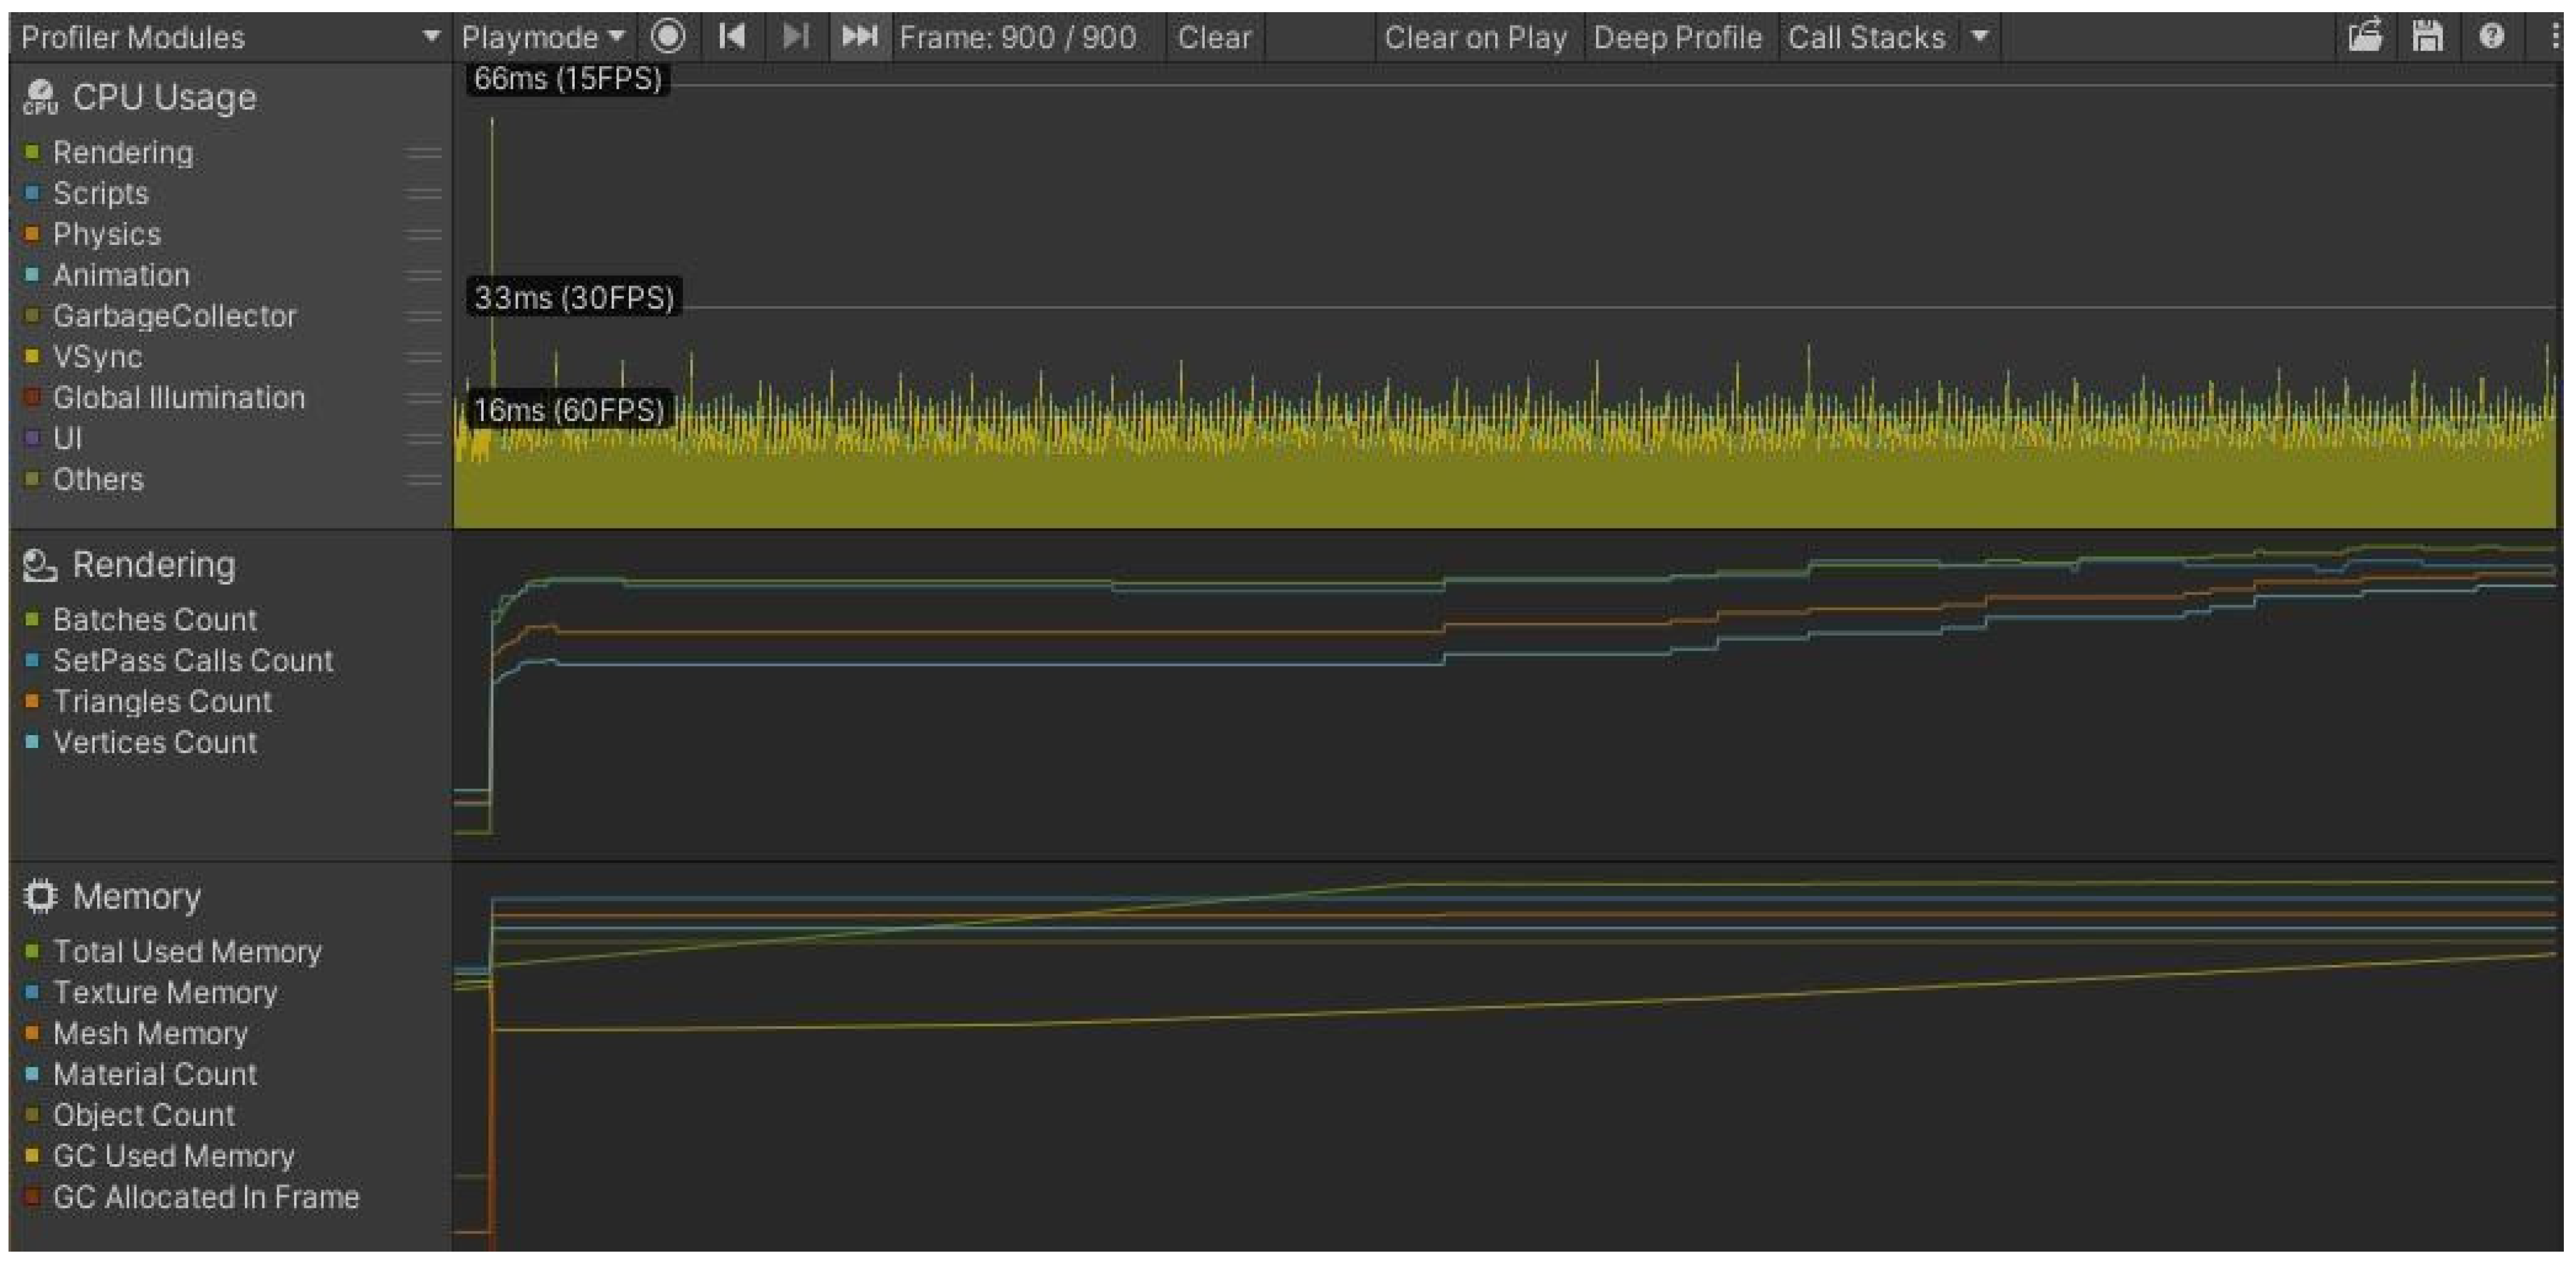Open the profiler window options menu
2576x1265 pixels.
point(2556,37)
